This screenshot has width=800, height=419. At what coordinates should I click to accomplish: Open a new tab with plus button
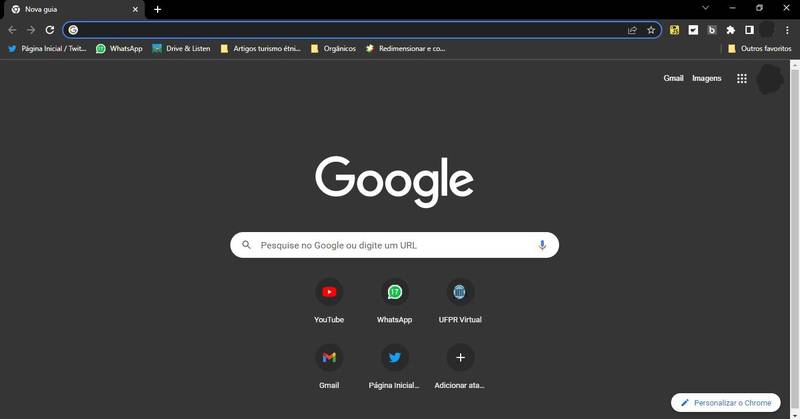point(158,9)
